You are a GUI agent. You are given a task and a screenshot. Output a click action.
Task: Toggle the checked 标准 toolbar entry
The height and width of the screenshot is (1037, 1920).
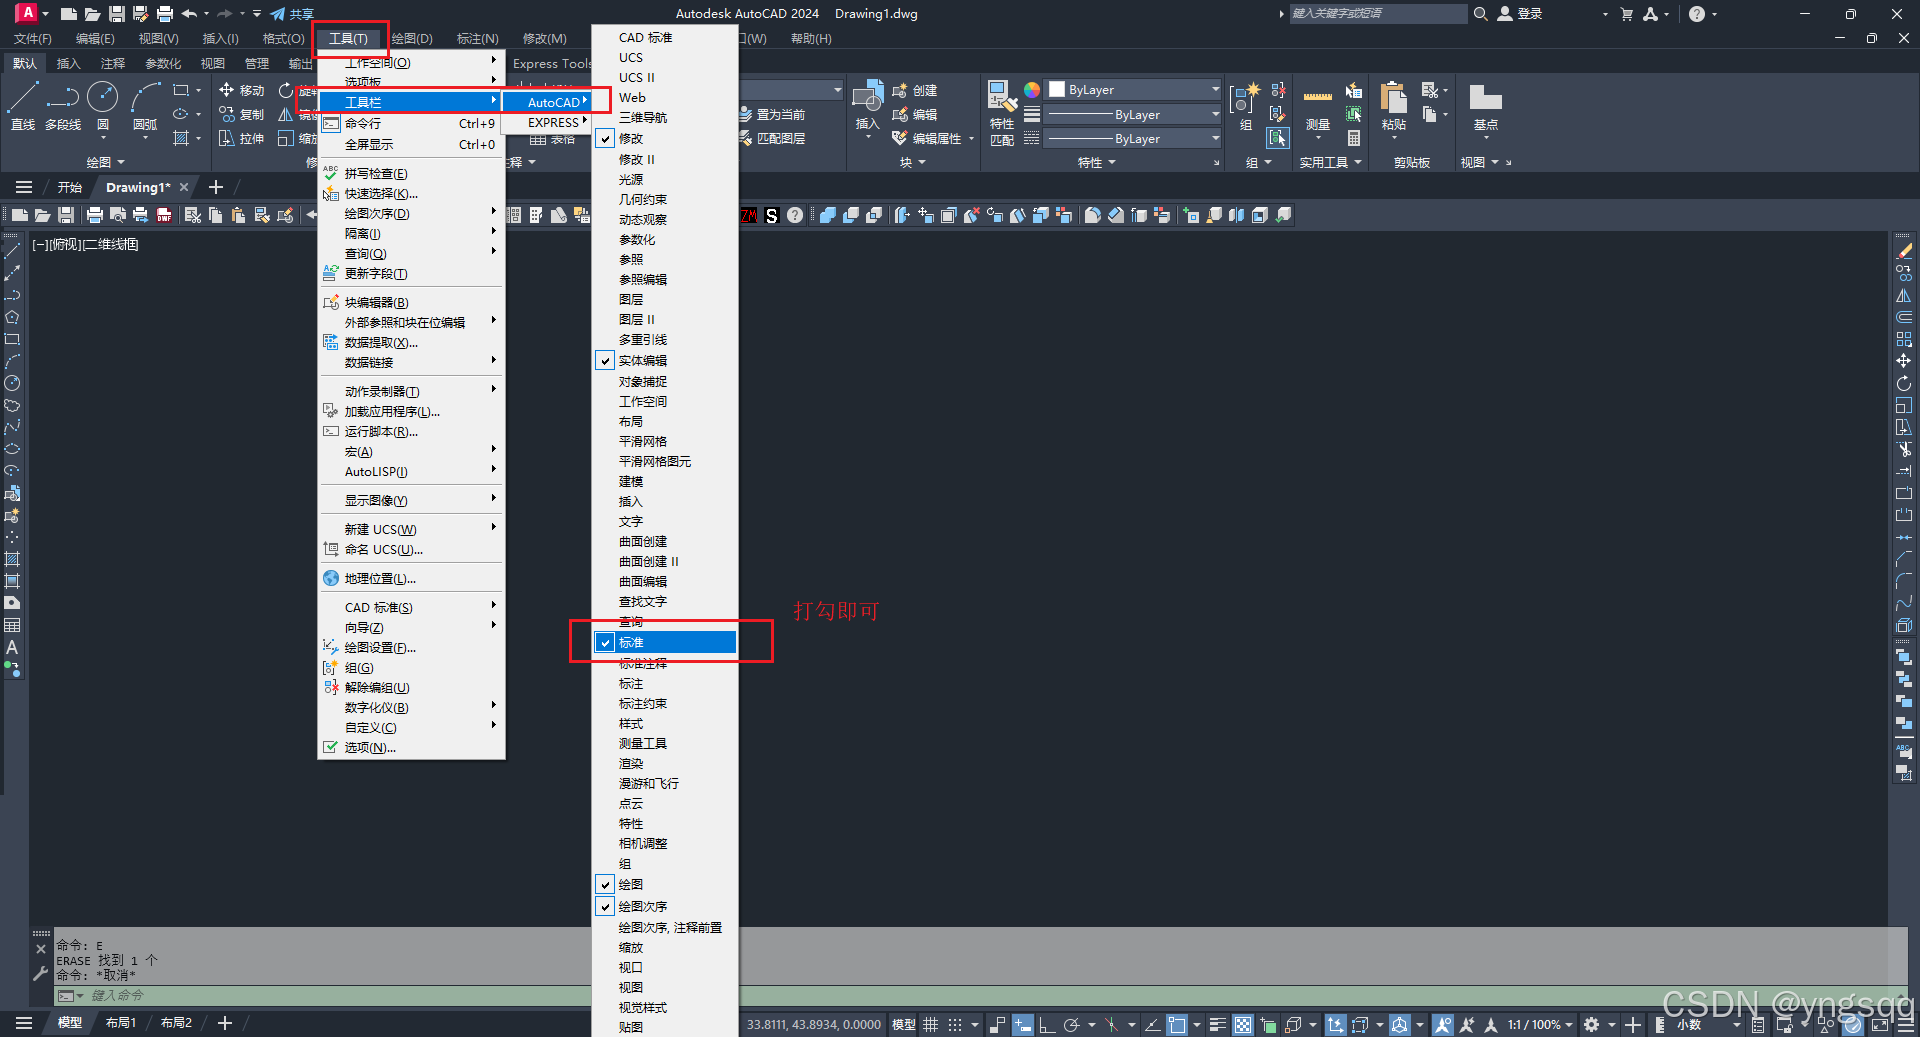tap(665, 642)
